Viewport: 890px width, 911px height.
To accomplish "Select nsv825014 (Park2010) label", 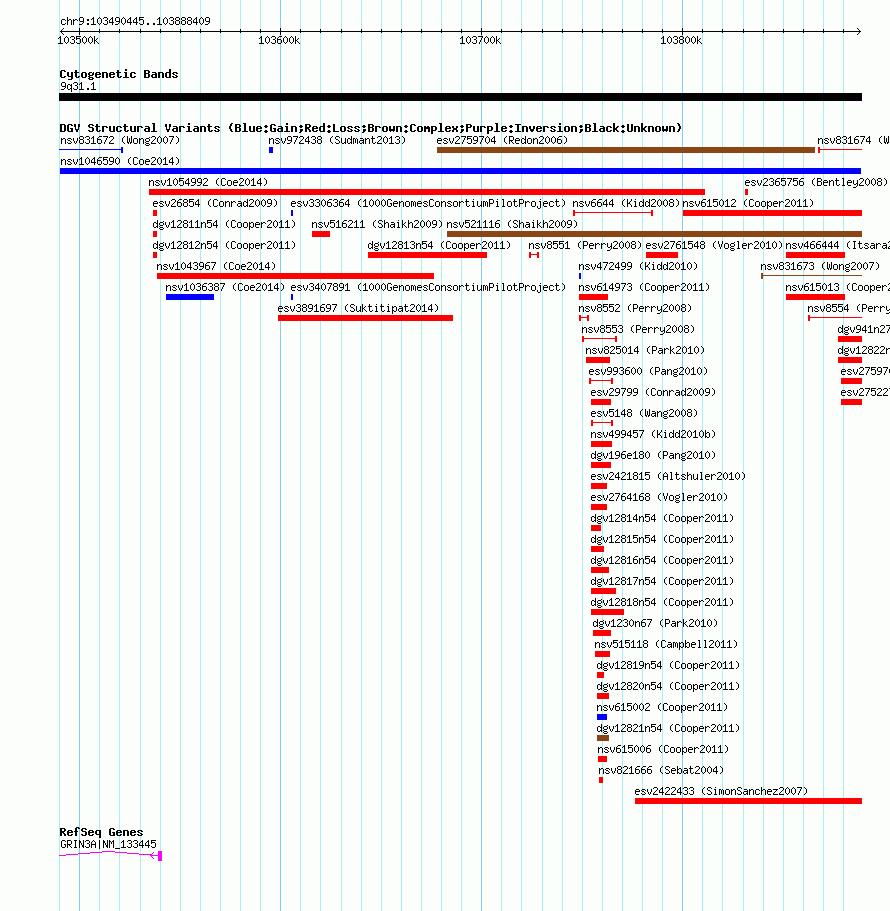I will point(645,350).
